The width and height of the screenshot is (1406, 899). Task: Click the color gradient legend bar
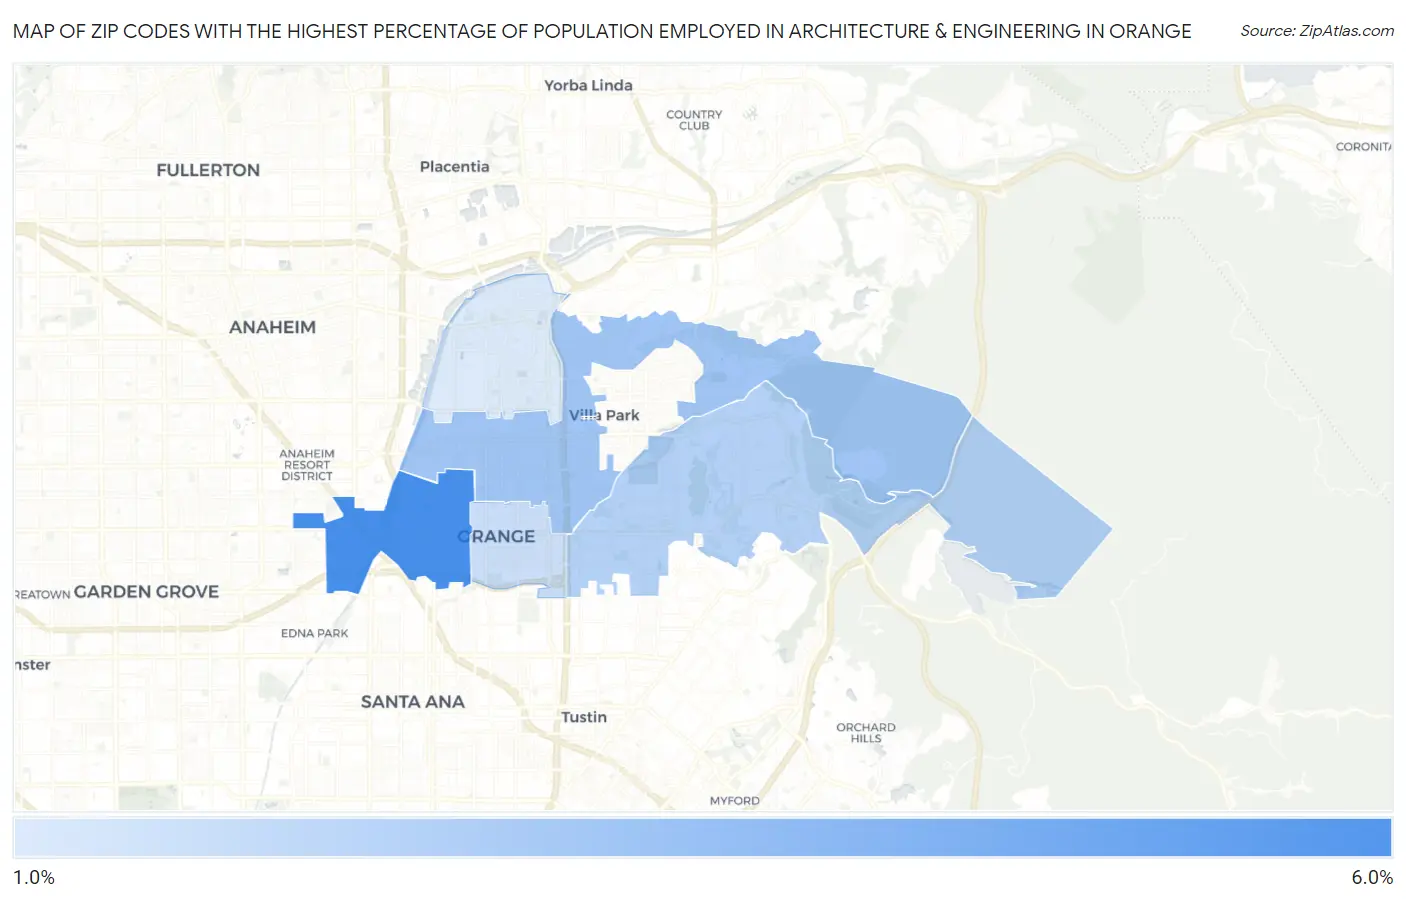[x=703, y=837]
